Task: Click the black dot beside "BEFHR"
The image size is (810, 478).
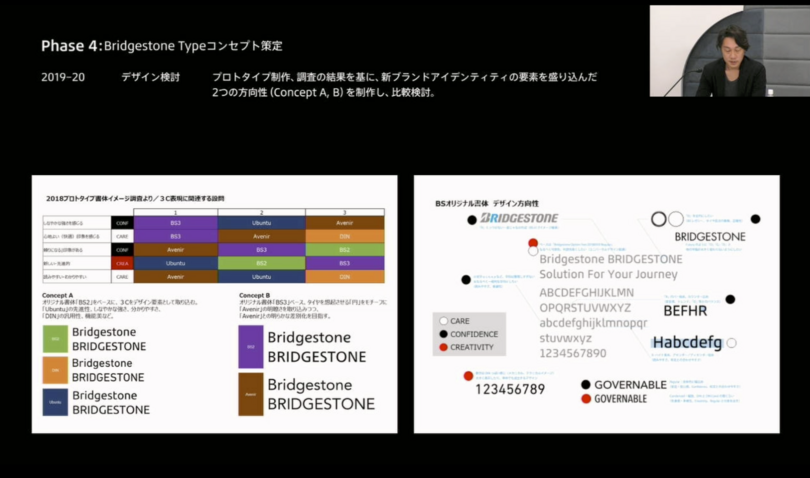Action: click(730, 299)
